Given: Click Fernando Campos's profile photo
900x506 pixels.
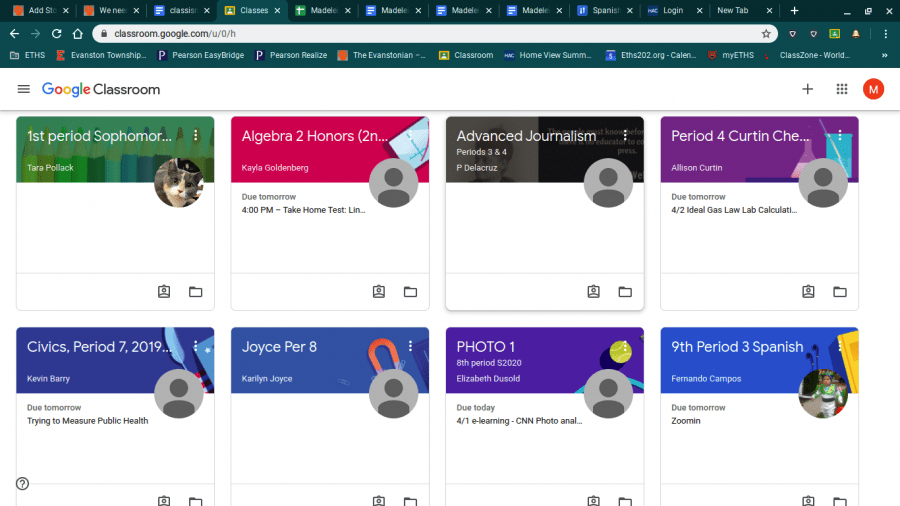Looking at the screenshot, I should [x=823, y=394].
